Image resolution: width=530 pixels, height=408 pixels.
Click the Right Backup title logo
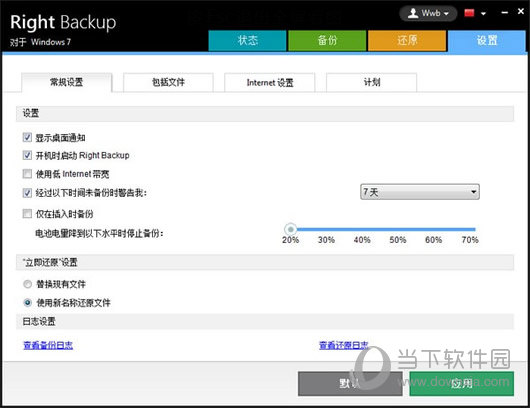(63, 22)
